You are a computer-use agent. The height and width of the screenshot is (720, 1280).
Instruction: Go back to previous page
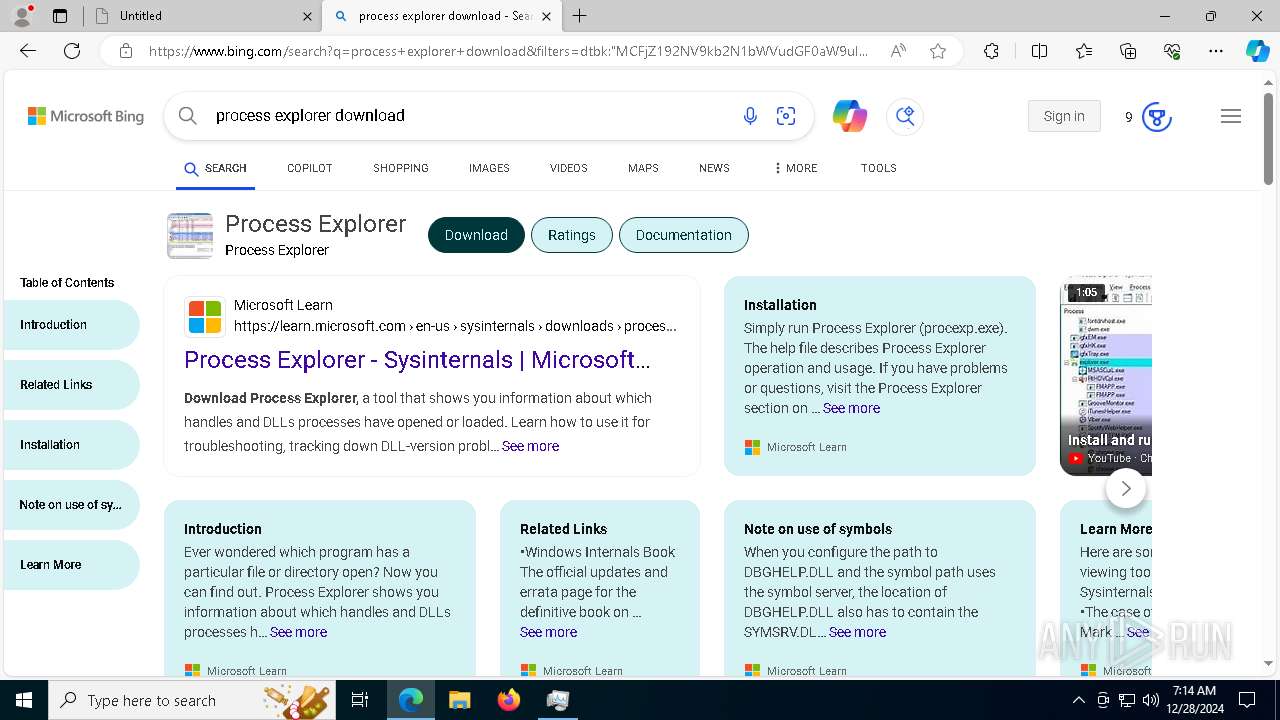point(28,51)
